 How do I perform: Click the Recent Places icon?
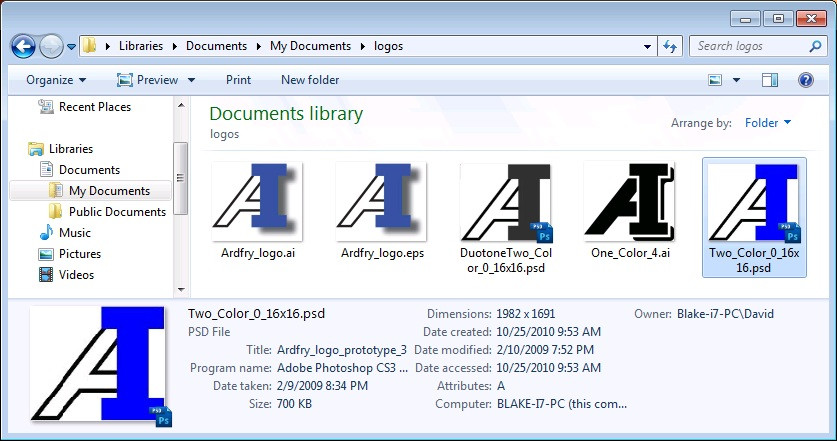click(x=46, y=107)
